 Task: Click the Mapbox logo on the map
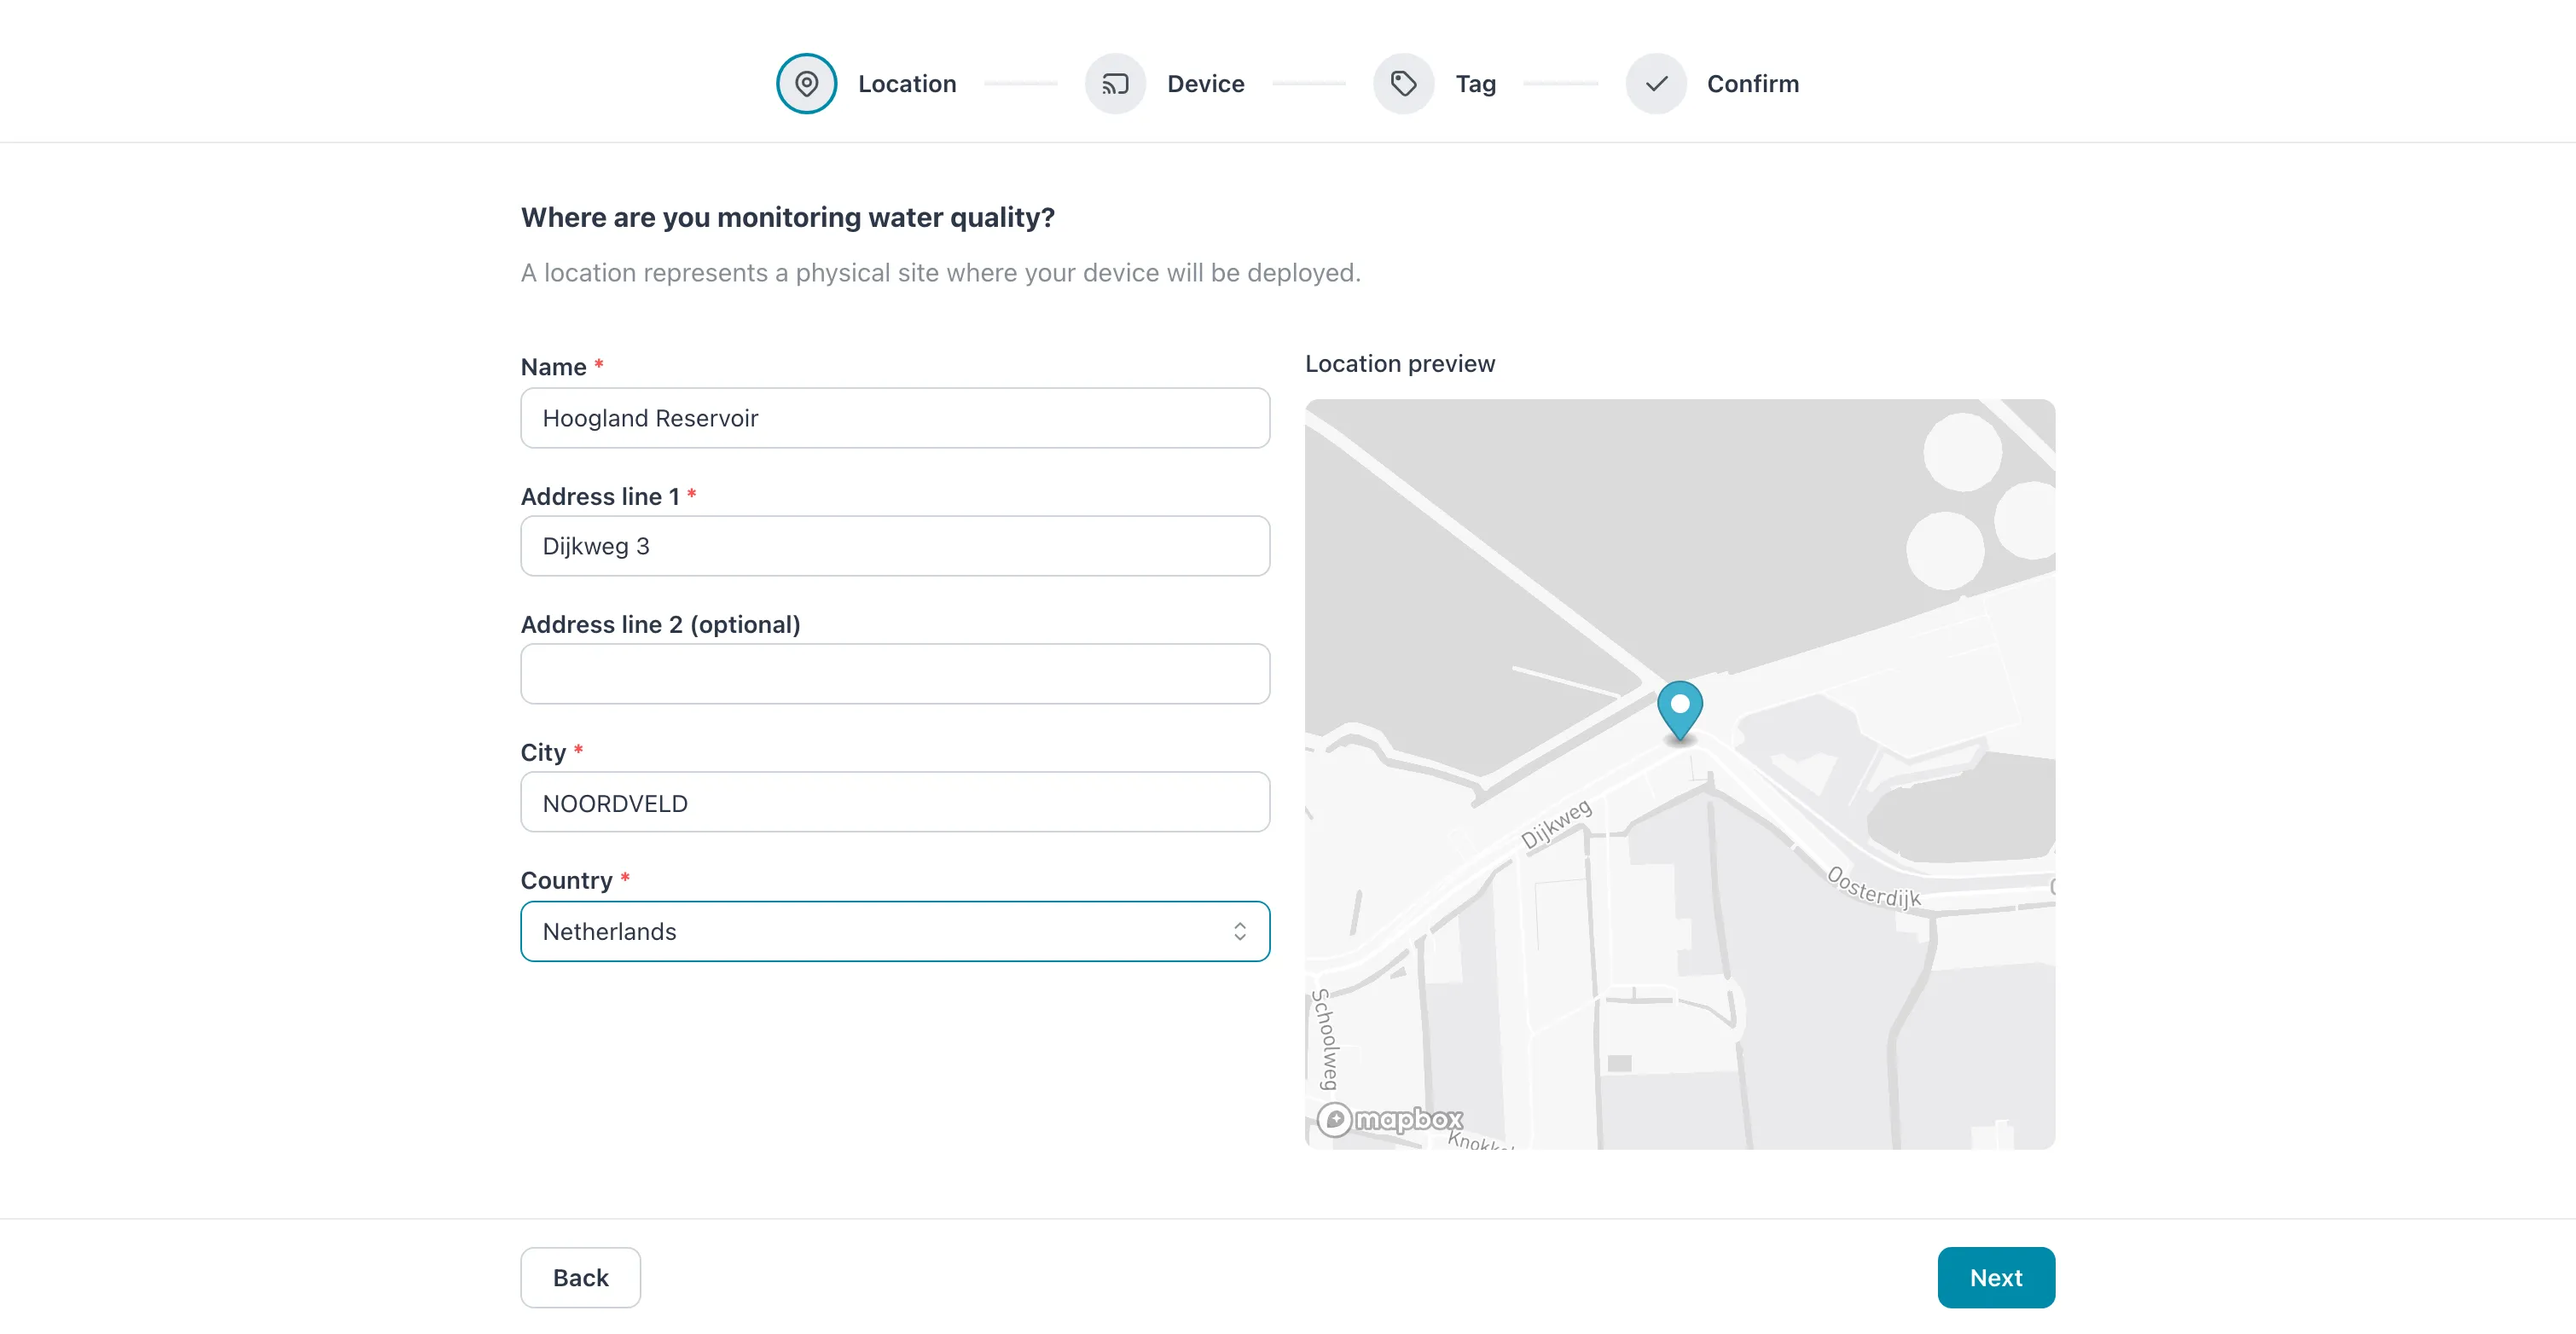[1390, 1119]
